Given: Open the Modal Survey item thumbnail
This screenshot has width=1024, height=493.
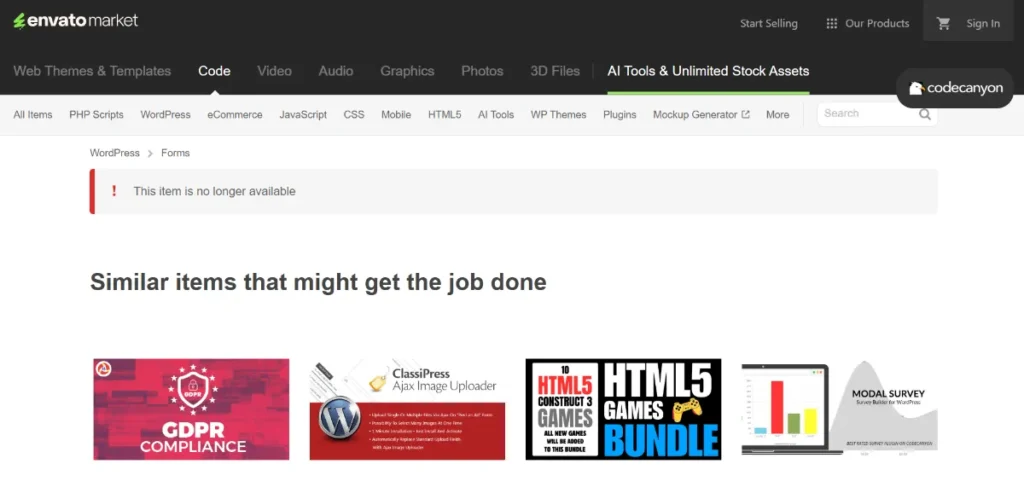Looking at the screenshot, I should pyautogui.click(x=840, y=409).
